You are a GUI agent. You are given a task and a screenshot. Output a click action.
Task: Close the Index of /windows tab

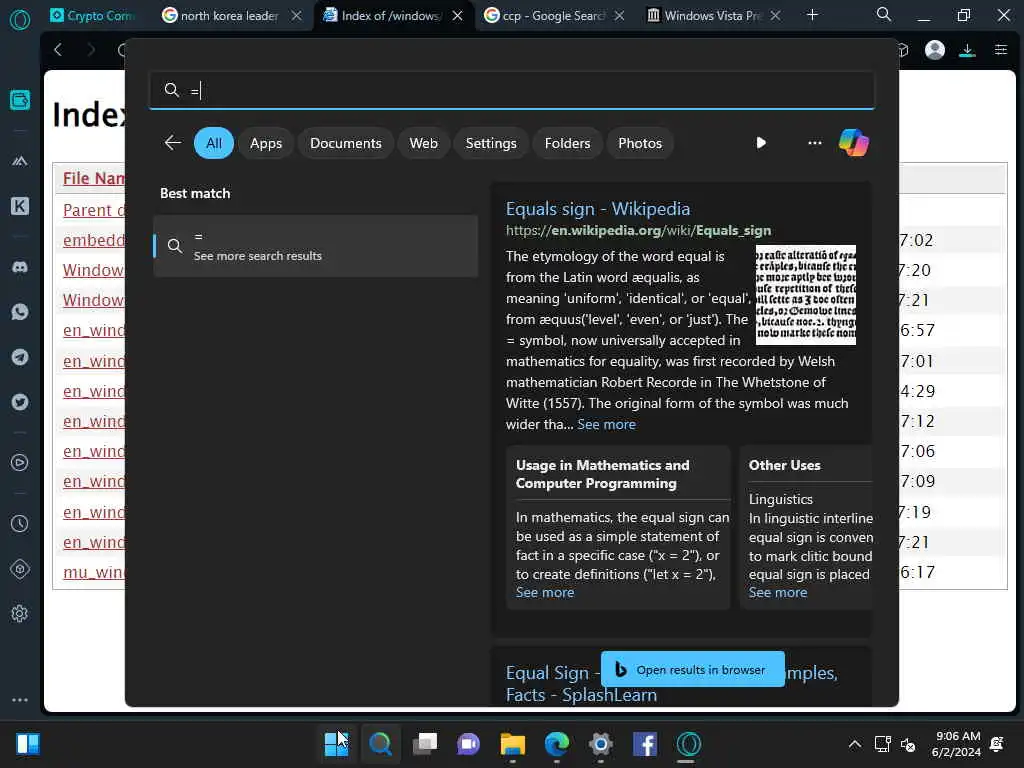tap(458, 15)
